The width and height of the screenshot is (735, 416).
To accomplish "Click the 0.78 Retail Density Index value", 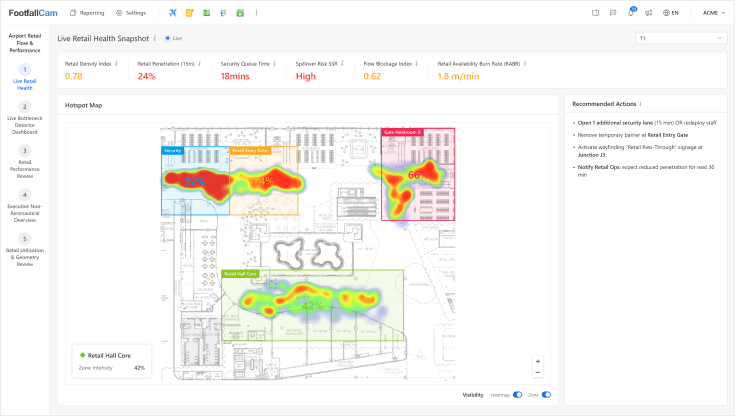I will pos(74,76).
